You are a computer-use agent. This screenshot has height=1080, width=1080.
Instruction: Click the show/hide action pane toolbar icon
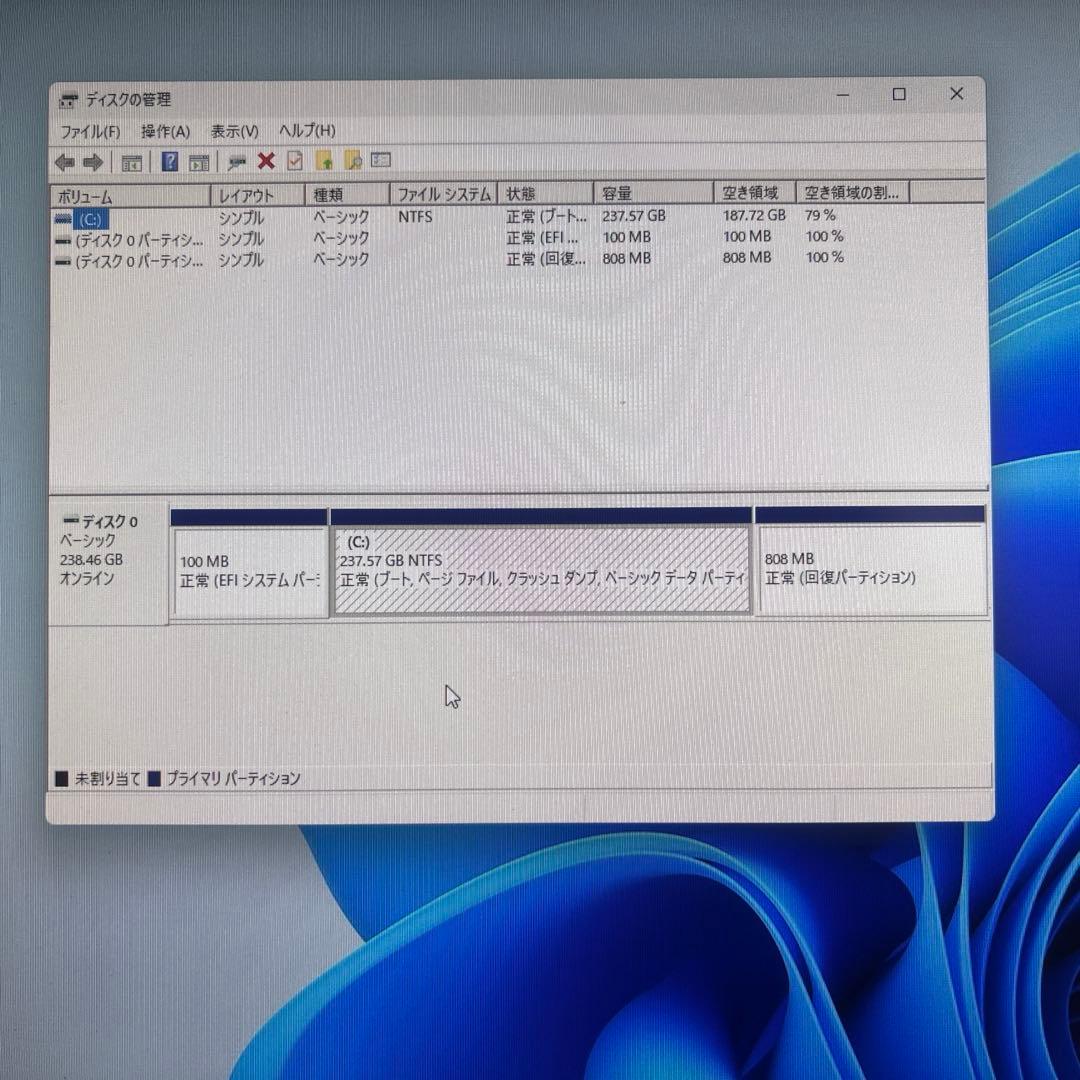point(200,161)
